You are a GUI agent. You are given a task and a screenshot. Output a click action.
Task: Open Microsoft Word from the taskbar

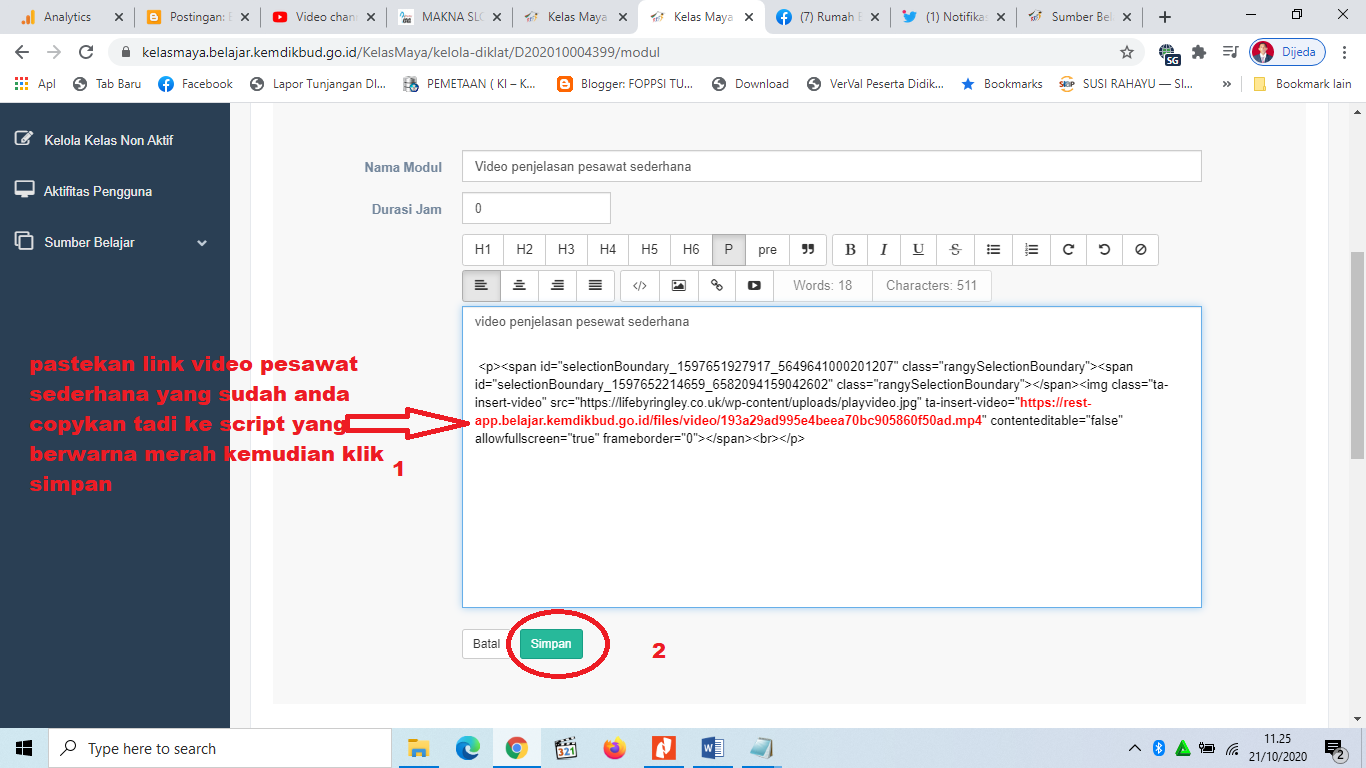(713, 748)
